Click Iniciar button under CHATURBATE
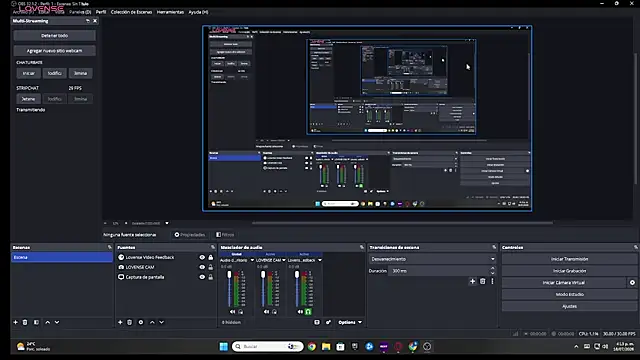 click(29, 73)
